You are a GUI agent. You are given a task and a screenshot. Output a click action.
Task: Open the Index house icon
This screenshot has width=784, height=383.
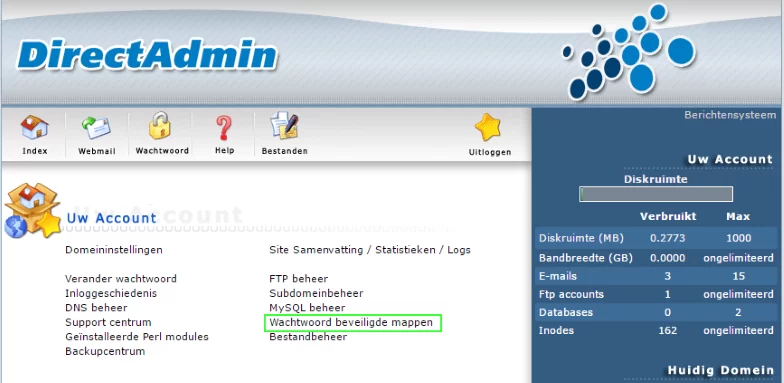click(x=34, y=127)
